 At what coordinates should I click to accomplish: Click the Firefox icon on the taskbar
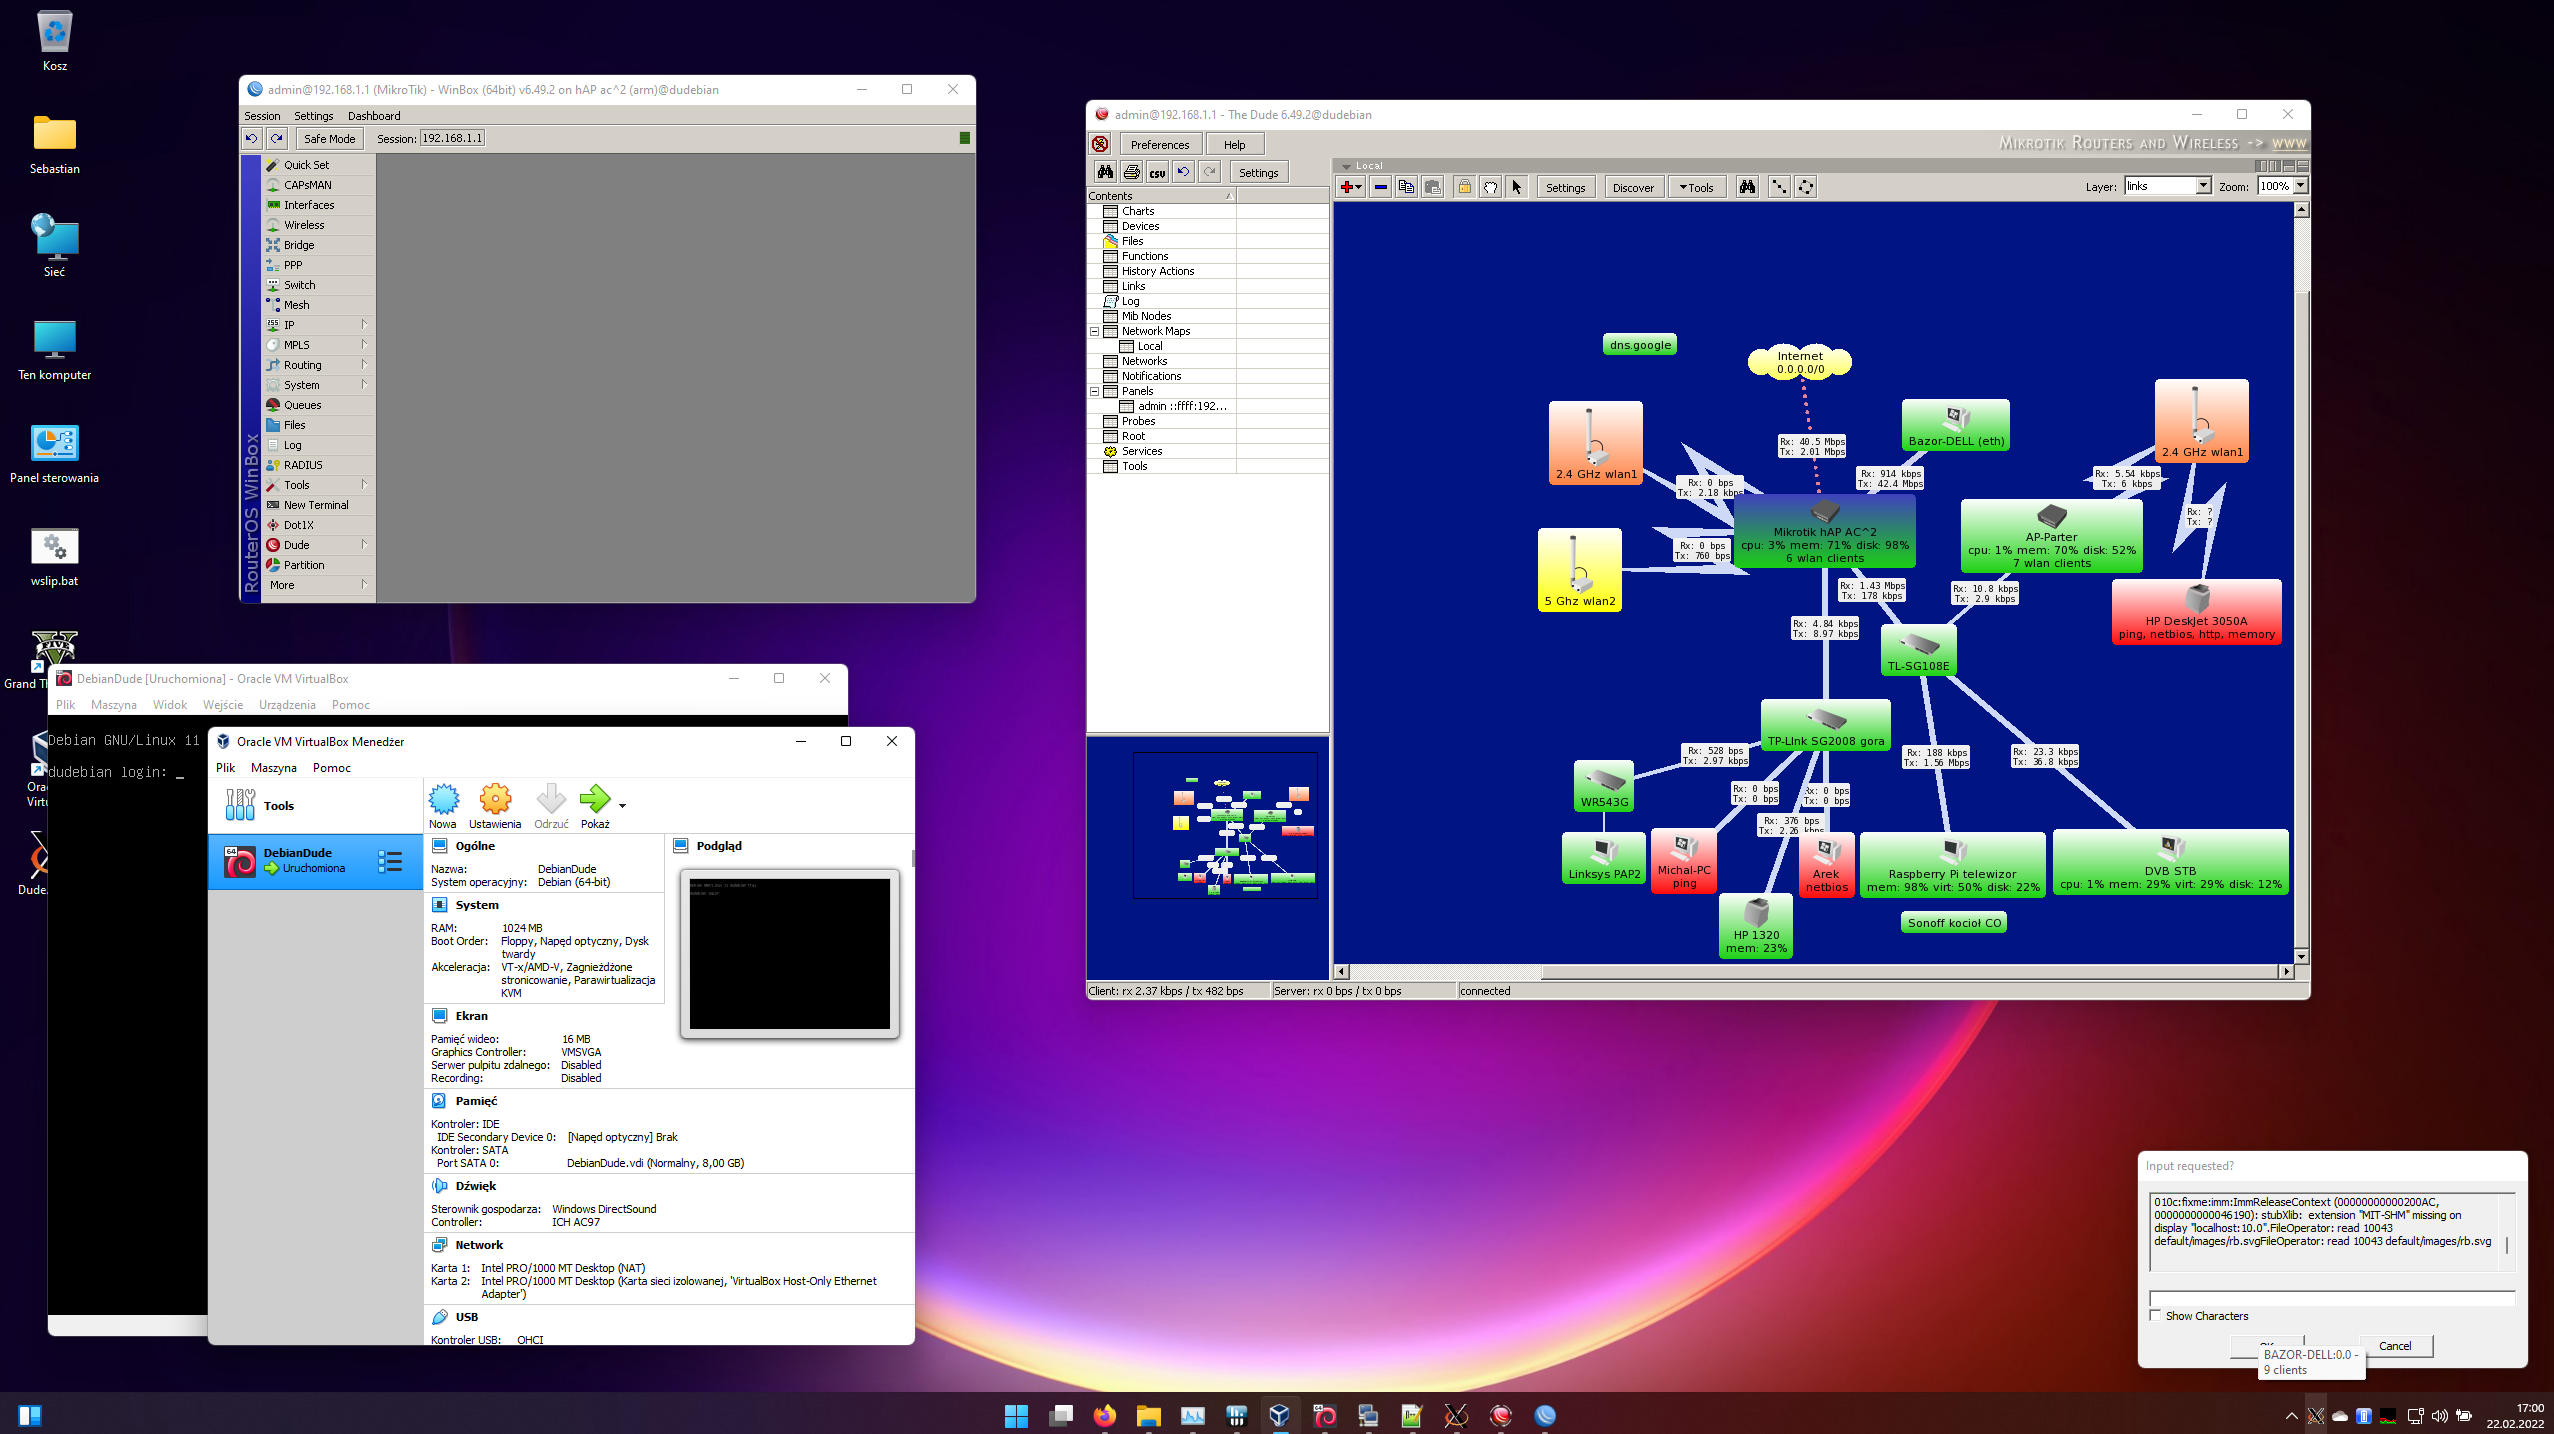click(x=1104, y=1415)
